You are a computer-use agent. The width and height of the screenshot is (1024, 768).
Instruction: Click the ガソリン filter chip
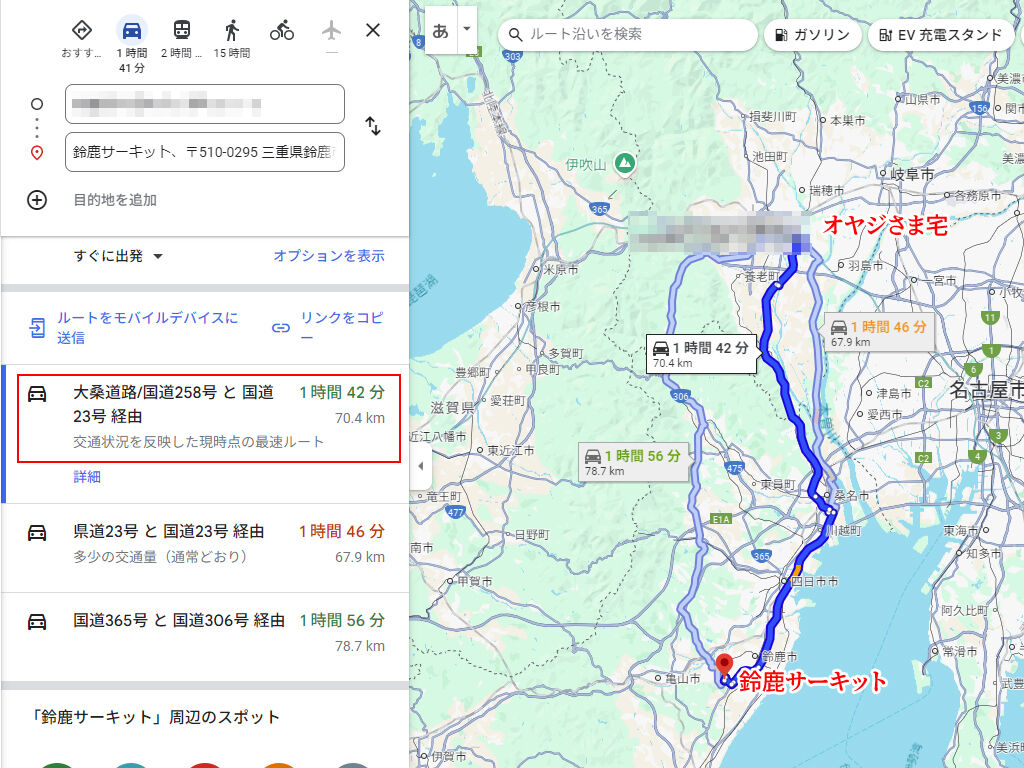(x=812, y=35)
